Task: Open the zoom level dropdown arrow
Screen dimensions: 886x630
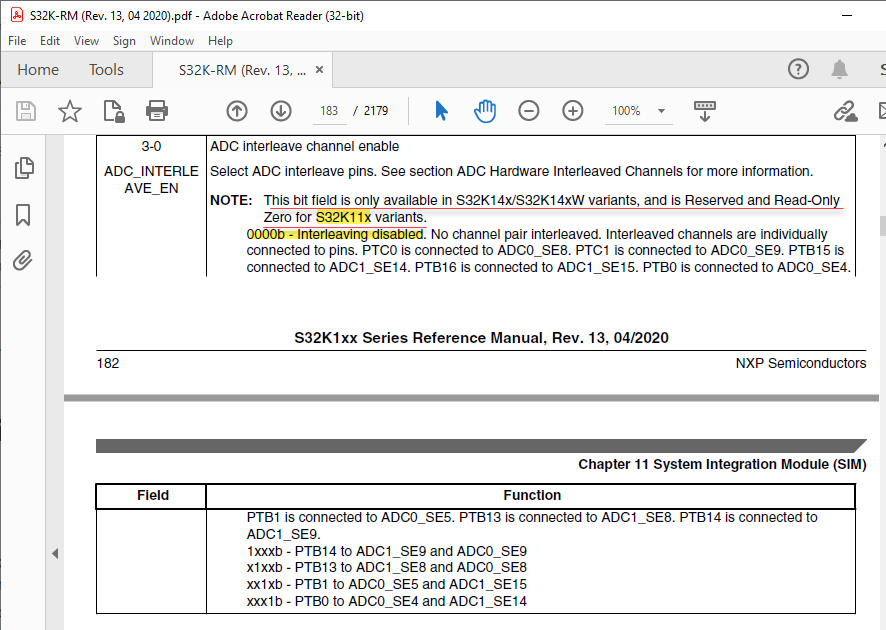Action: tap(661, 111)
